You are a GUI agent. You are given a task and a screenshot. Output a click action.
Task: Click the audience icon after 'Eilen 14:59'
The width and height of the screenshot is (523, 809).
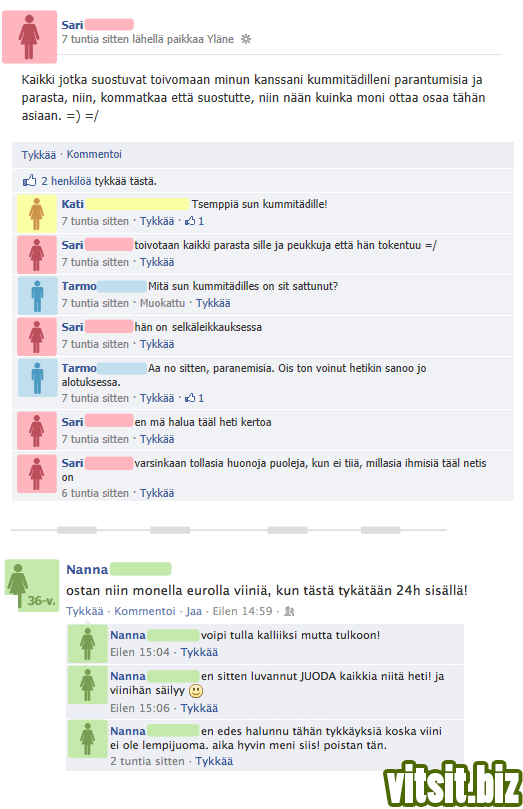click(289, 611)
